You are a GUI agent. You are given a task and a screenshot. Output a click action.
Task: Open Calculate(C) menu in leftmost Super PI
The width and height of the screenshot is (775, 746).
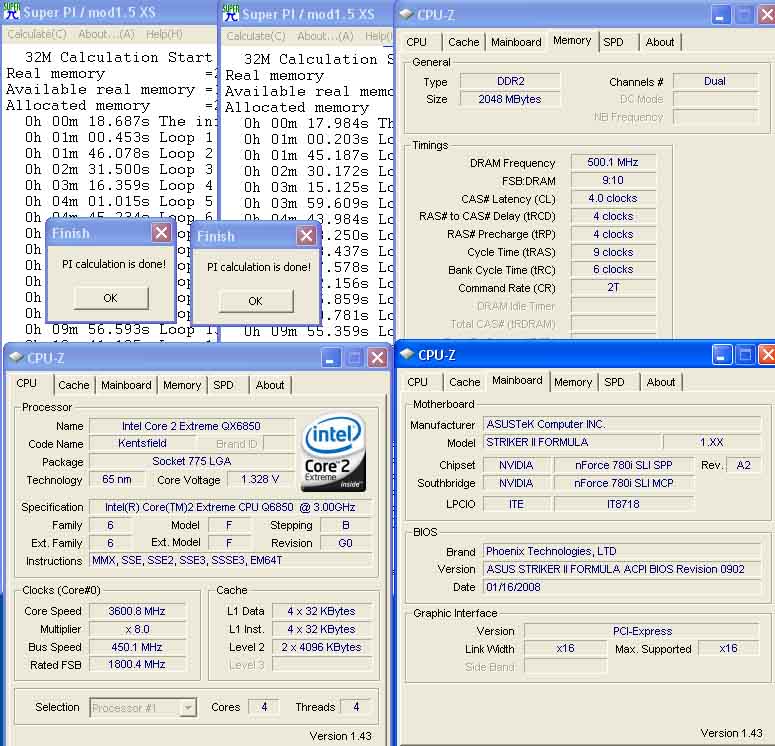36,34
